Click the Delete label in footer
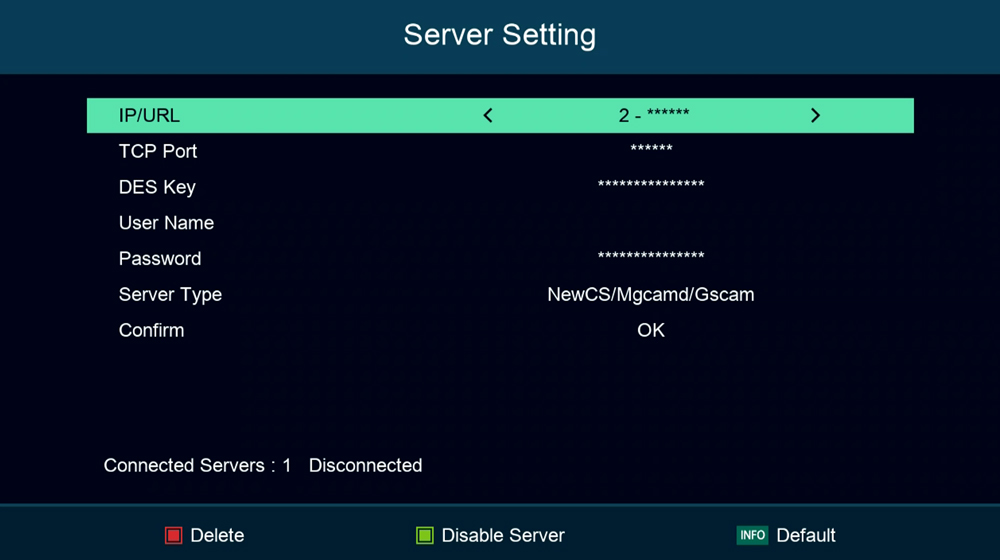 click(x=217, y=536)
